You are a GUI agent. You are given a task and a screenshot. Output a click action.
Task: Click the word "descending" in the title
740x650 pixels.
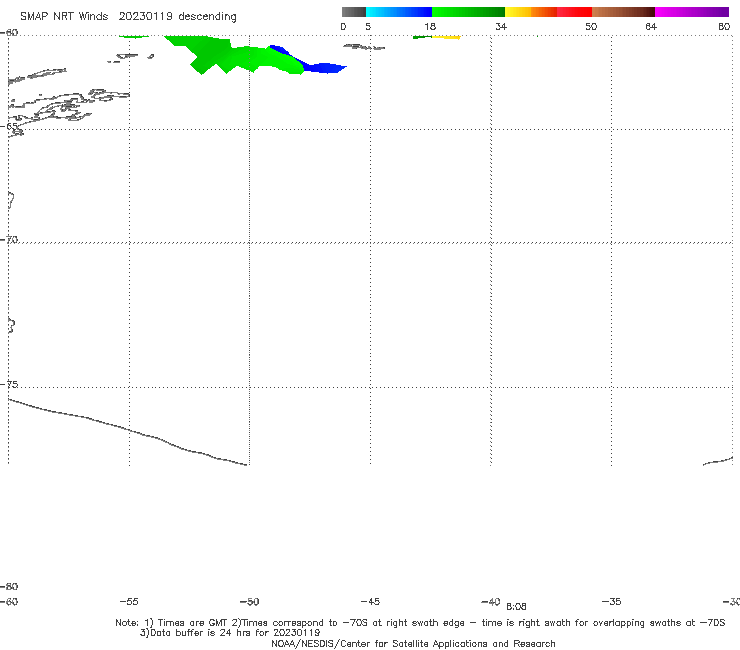point(208,17)
